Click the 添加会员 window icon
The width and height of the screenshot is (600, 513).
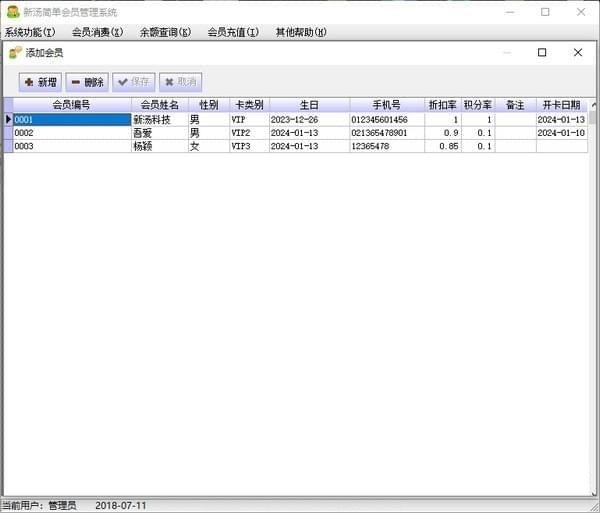(15, 52)
